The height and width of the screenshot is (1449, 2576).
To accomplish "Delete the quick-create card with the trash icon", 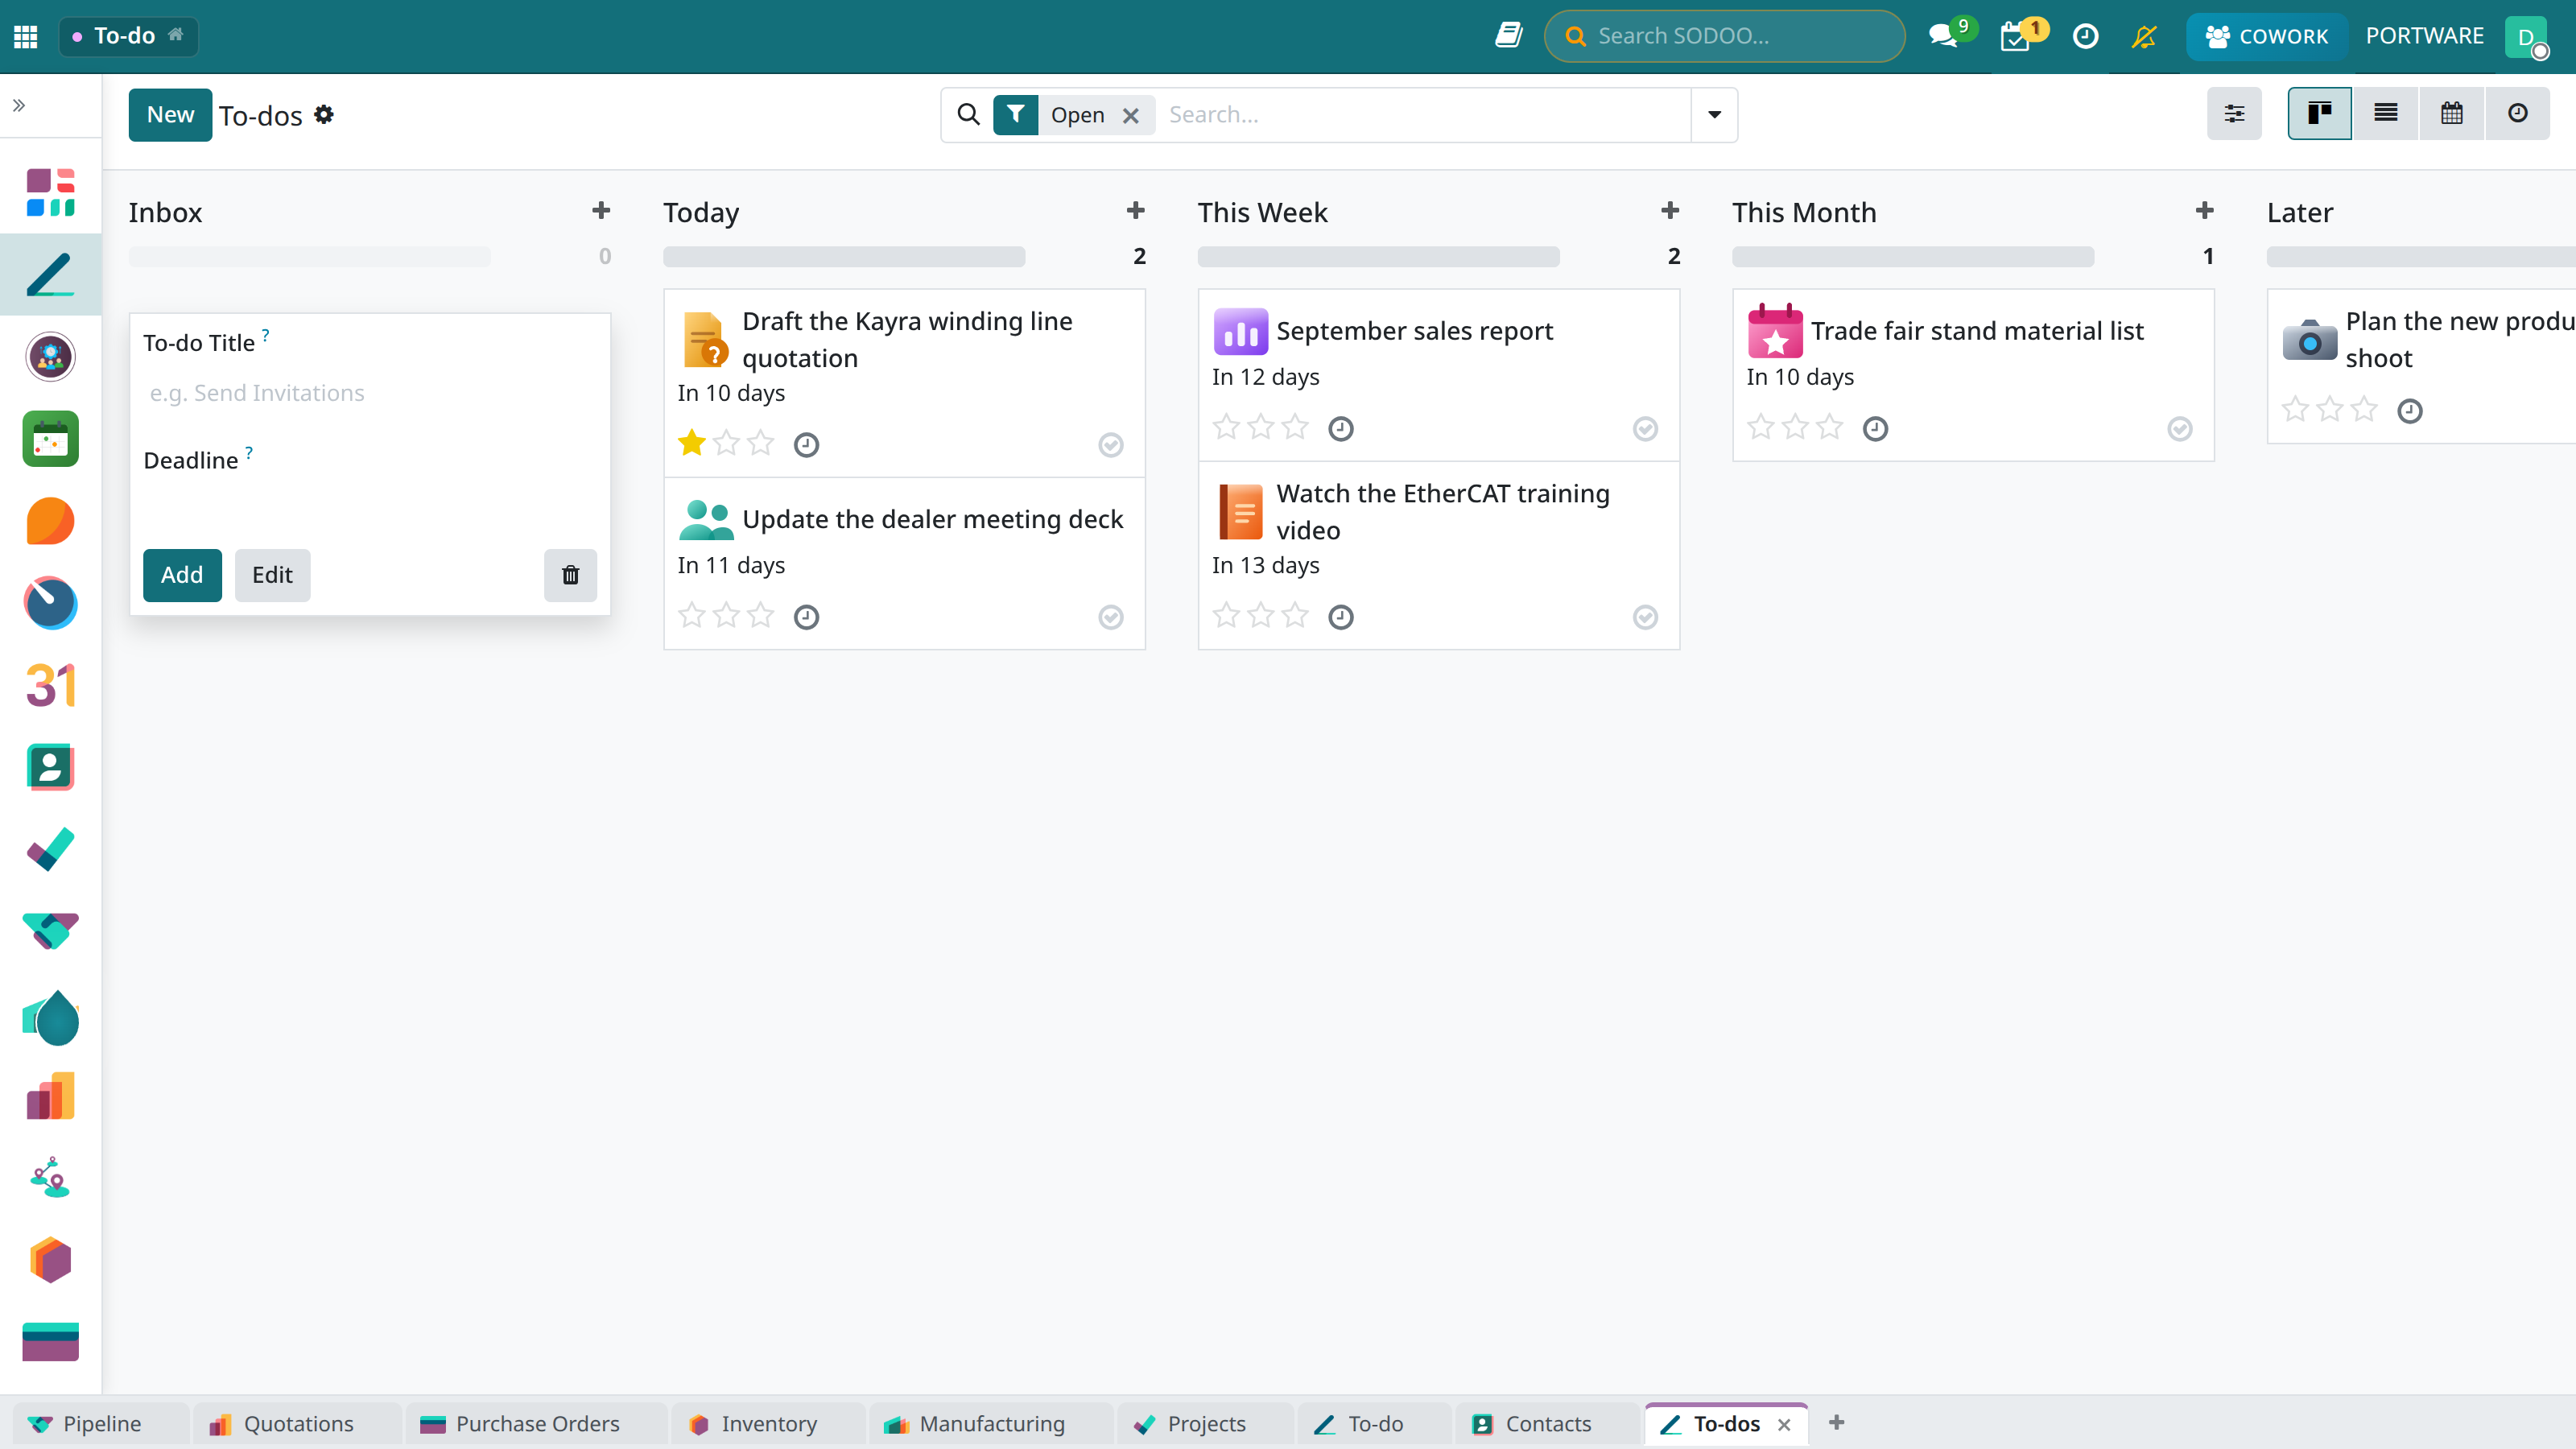I will tap(570, 575).
